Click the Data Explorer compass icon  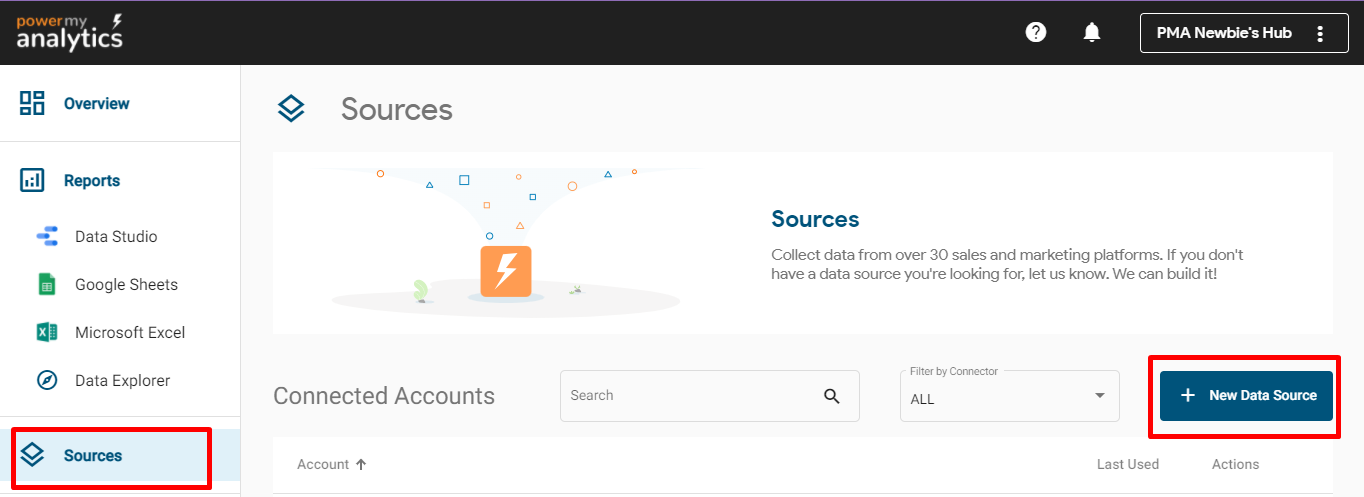(x=47, y=381)
